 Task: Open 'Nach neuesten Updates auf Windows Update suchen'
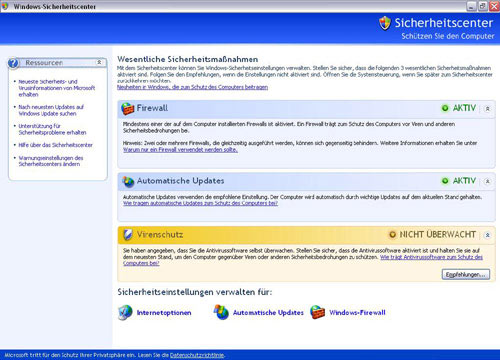(x=51, y=110)
